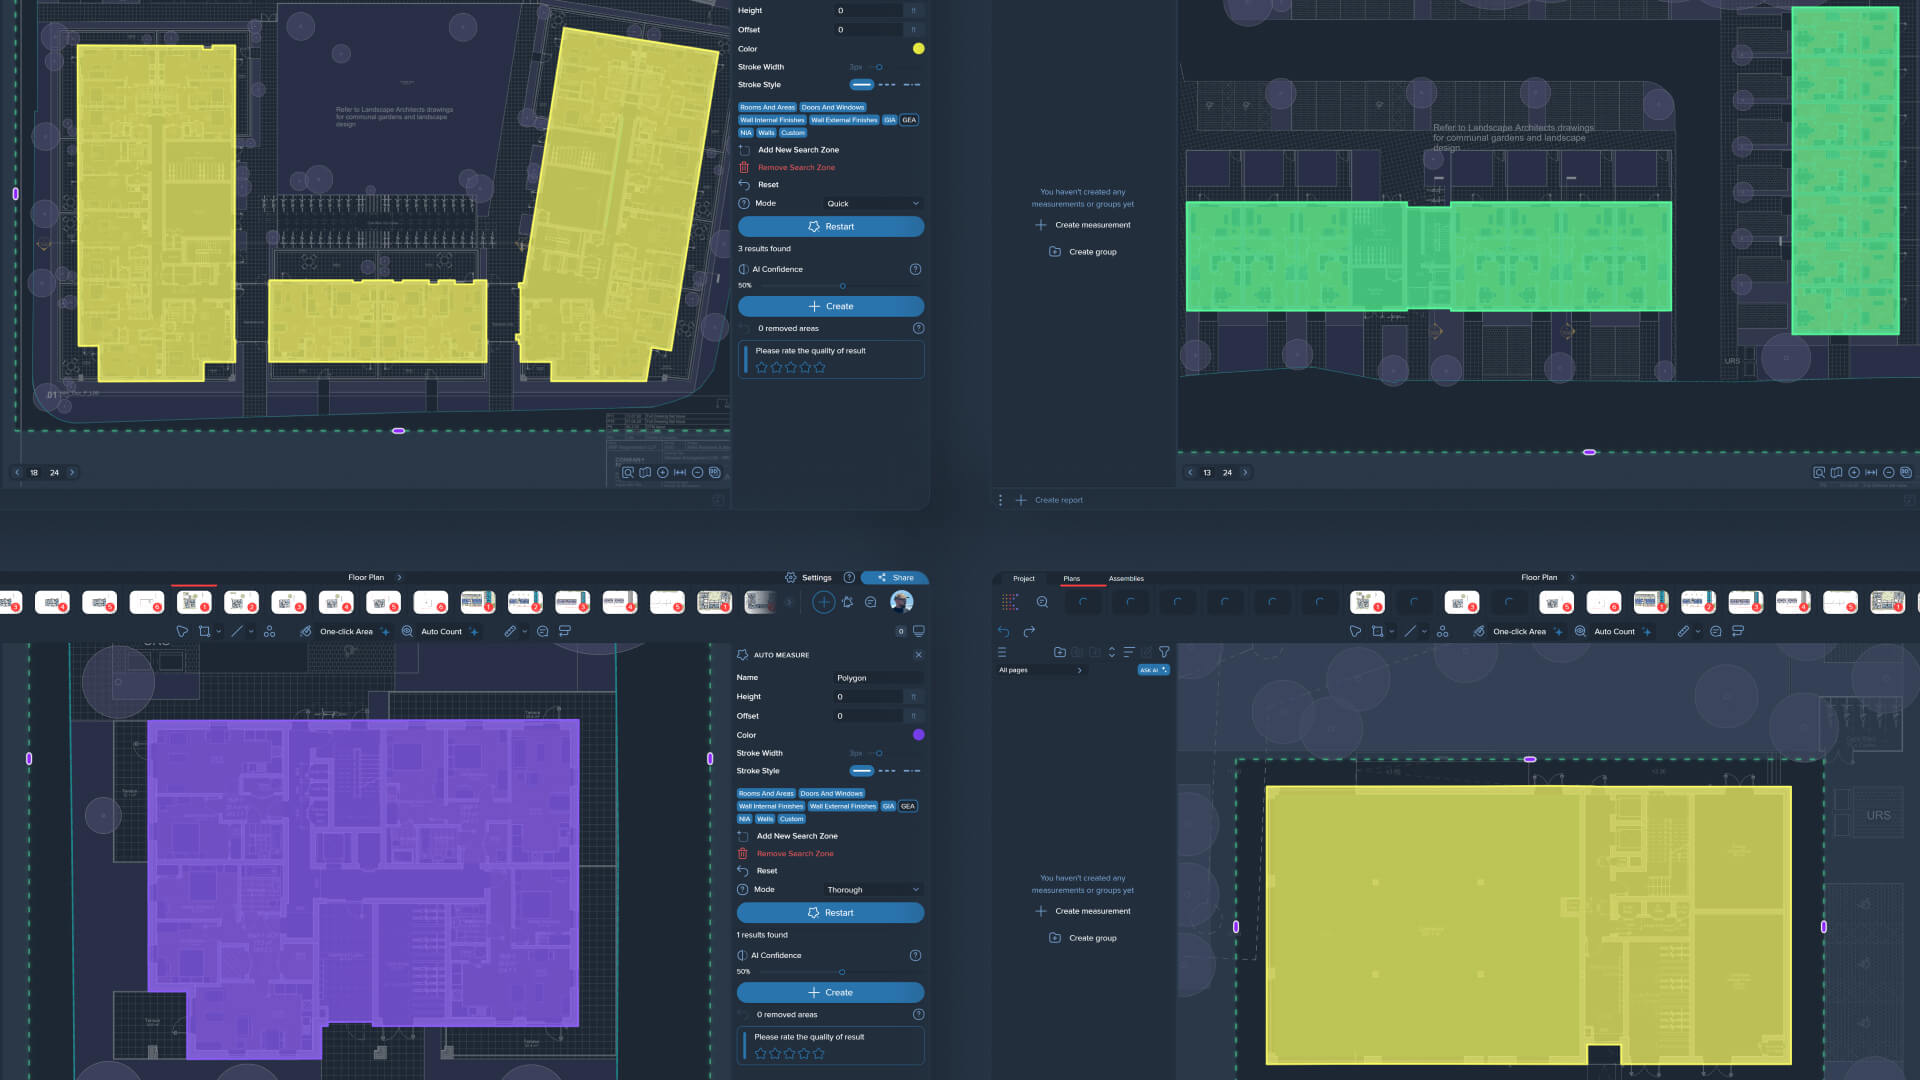Click the help question mark next to Settings

[849, 577]
